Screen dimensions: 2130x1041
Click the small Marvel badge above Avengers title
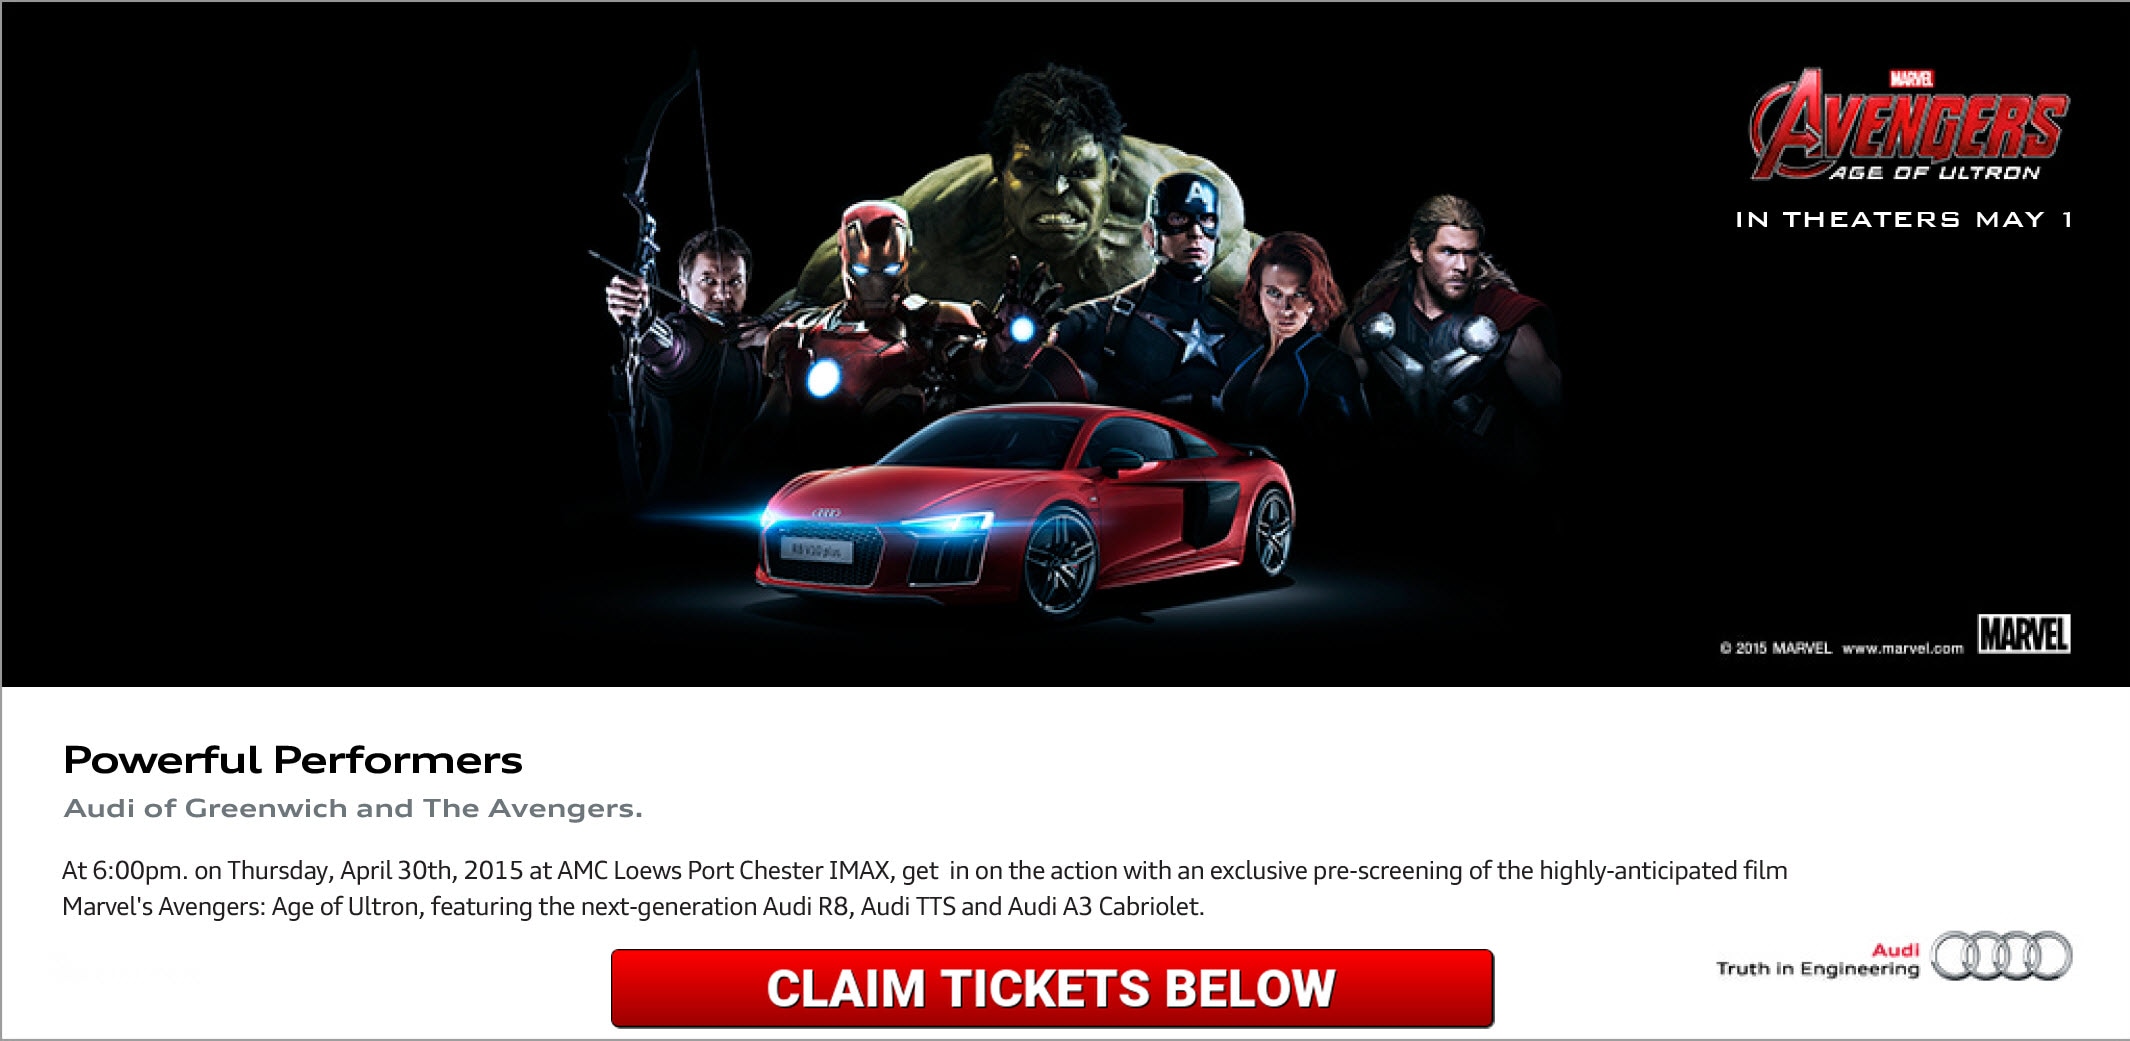(x=1911, y=79)
